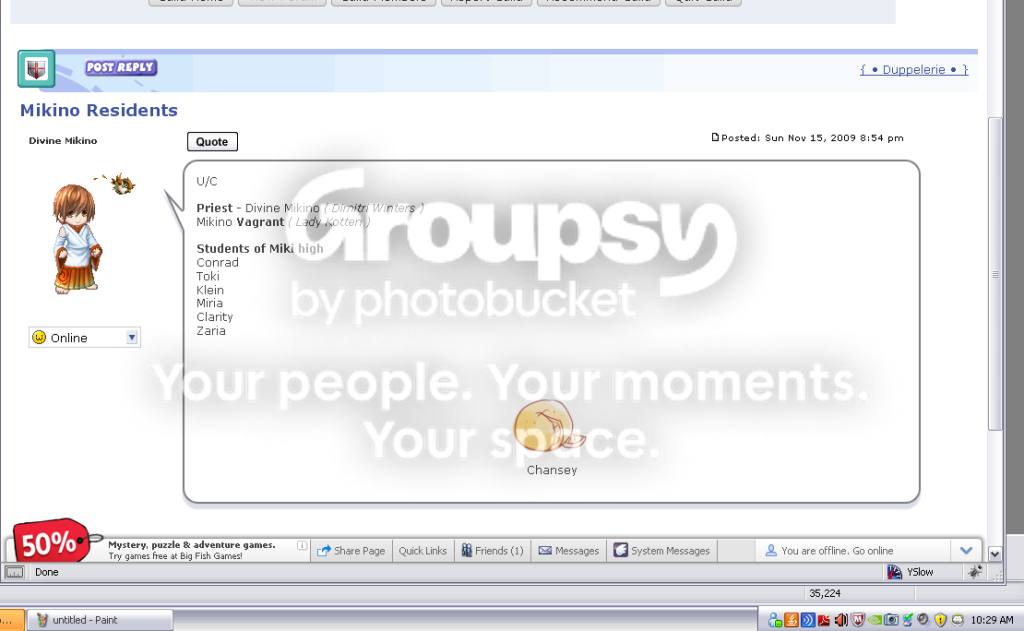Viewport: 1024px width, 631px height.
Task: Click the Conrad name in the post
Action: click(x=217, y=263)
